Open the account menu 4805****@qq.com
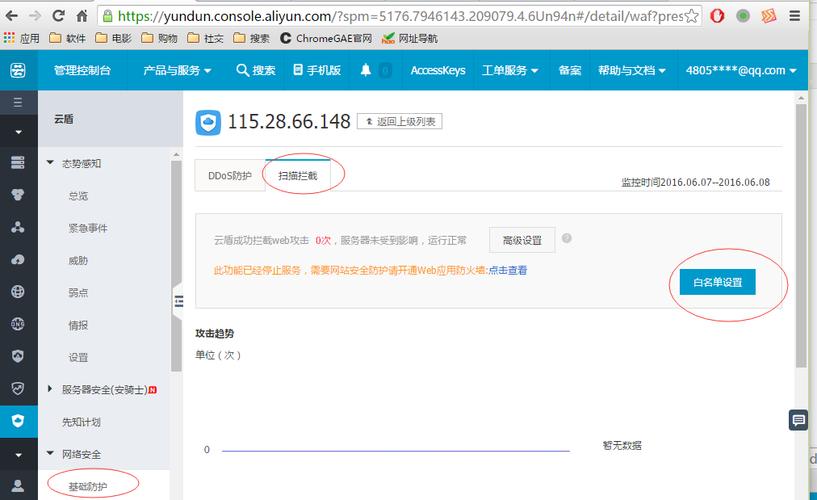 coord(741,70)
